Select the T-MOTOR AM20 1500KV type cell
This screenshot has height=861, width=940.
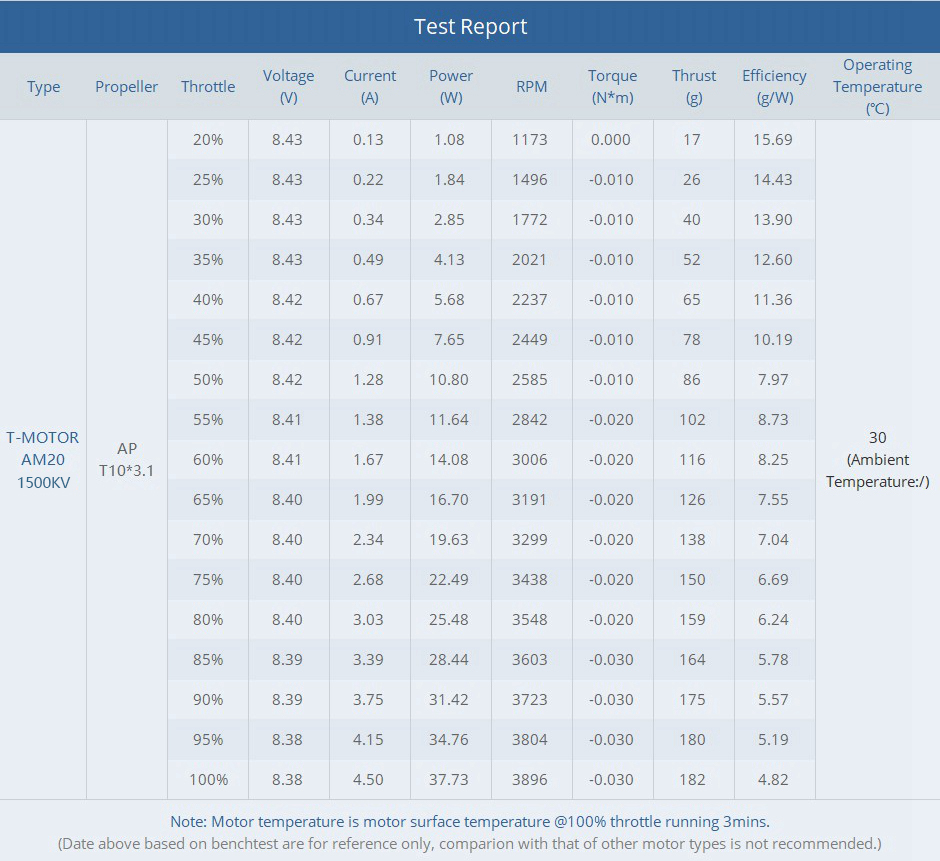[43, 460]
